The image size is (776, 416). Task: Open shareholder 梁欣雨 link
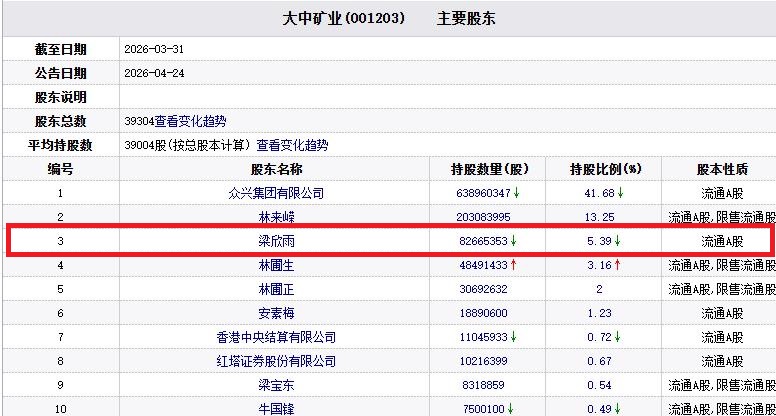pos(276,241)
